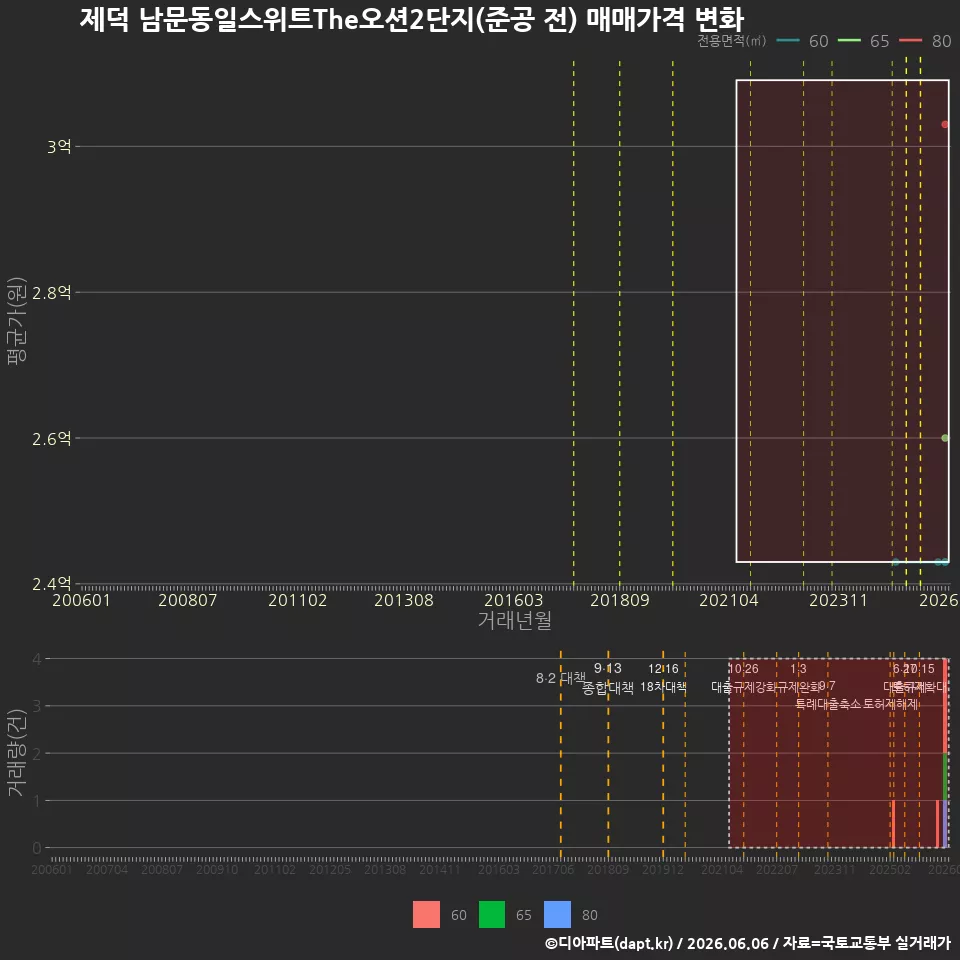Screen dimensions: 960x960
Task: Click the chart title '제덕 남문동일스위트The오션2단지(준공 전) 매매가격 변화'
Action: (x=411, y=19)
